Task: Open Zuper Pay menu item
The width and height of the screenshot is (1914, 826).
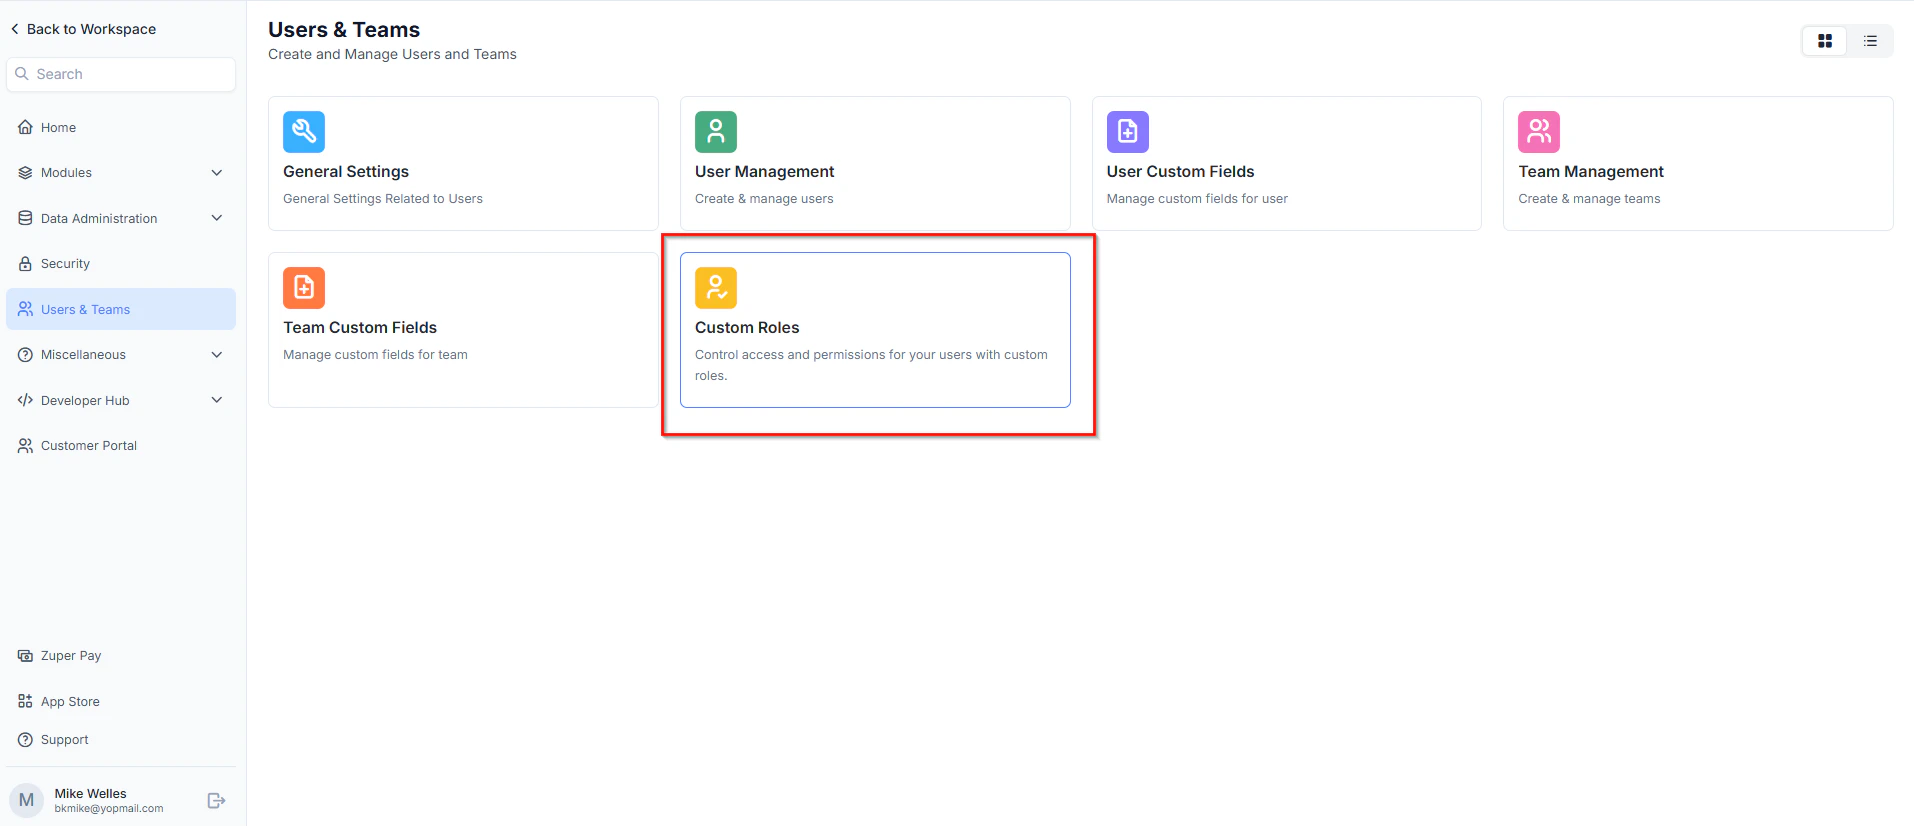Action: 121,656
